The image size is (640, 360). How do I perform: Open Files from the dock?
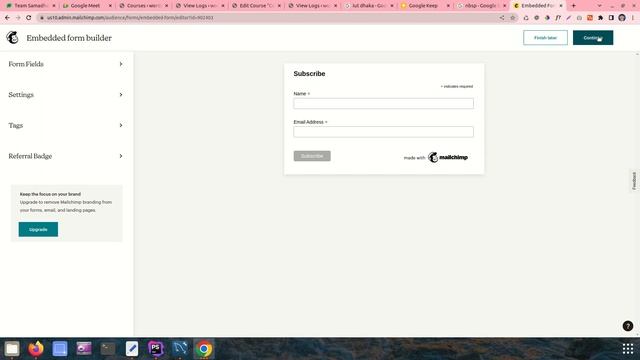(12, 349)
